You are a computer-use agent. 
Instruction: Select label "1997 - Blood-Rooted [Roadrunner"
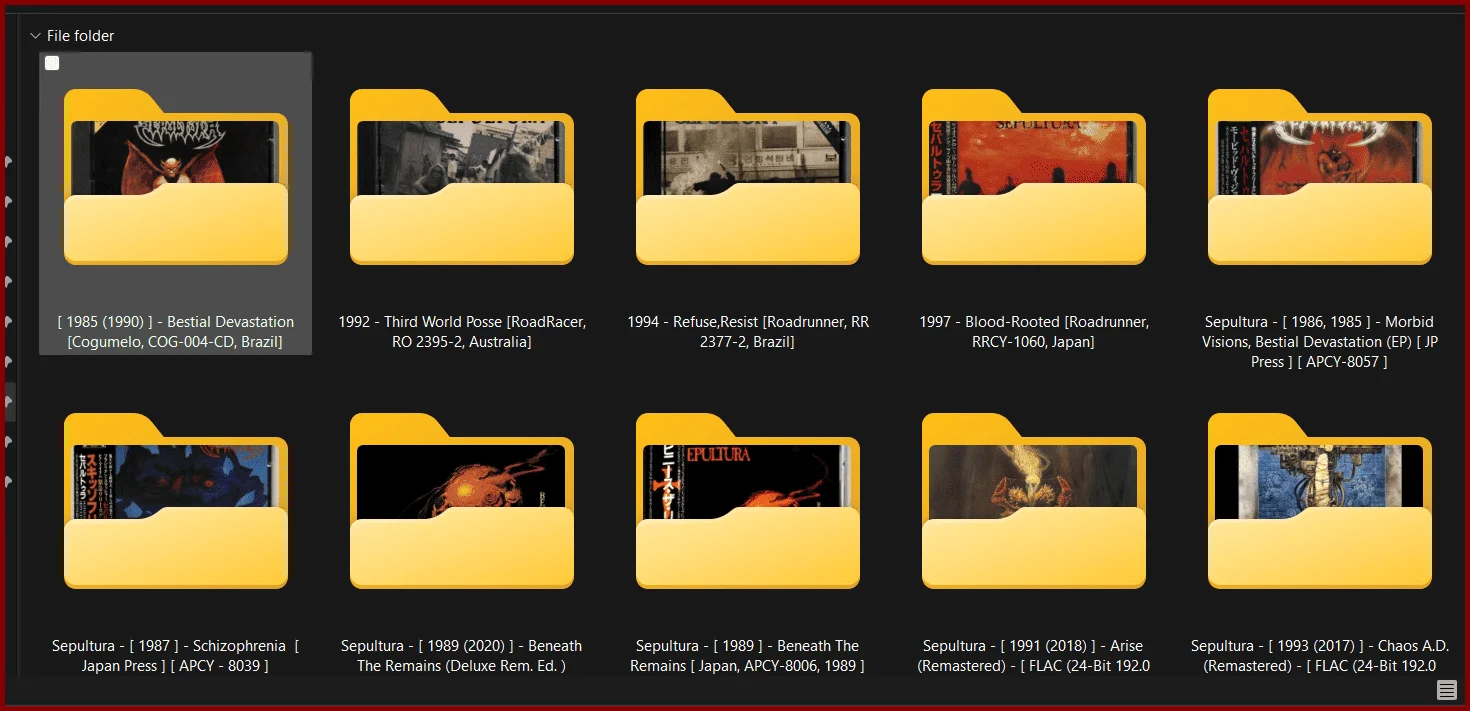click(1034, 322)
